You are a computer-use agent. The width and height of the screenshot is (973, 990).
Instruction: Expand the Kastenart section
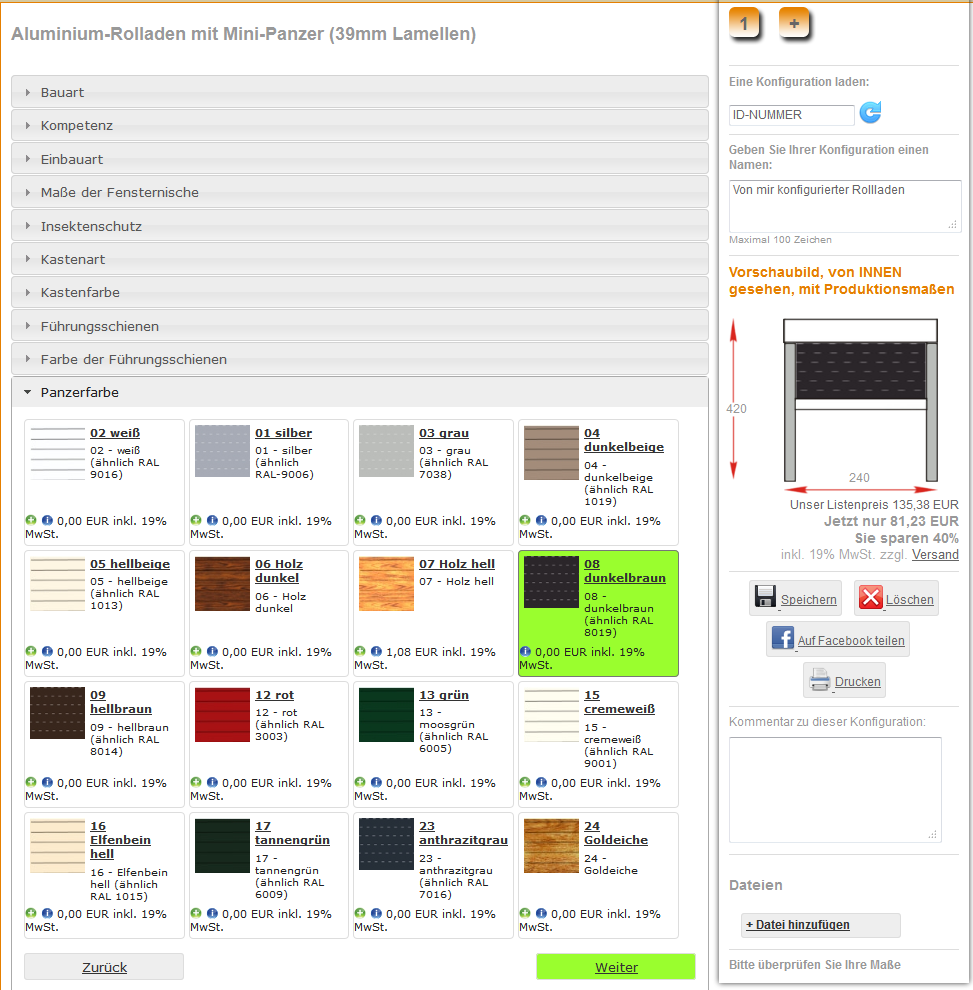pos(359,259)
